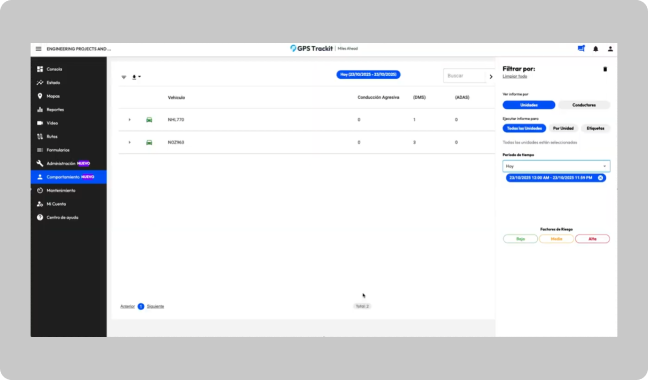648x380 pixels.
Task: Click Limpiar todo link
Action: pos(515,76)
